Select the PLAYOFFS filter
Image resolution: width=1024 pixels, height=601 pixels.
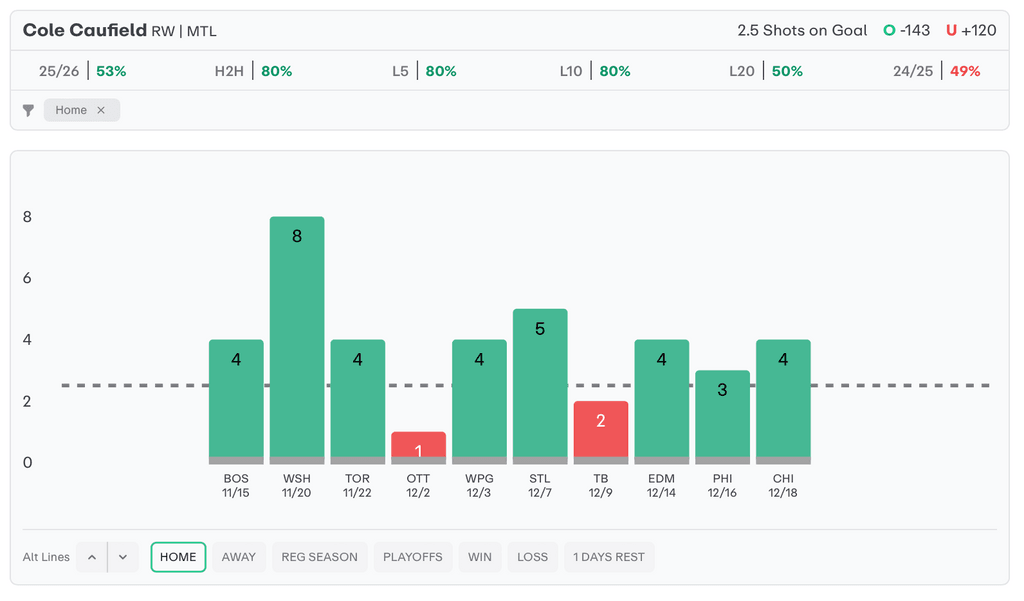tap(413, 557)
